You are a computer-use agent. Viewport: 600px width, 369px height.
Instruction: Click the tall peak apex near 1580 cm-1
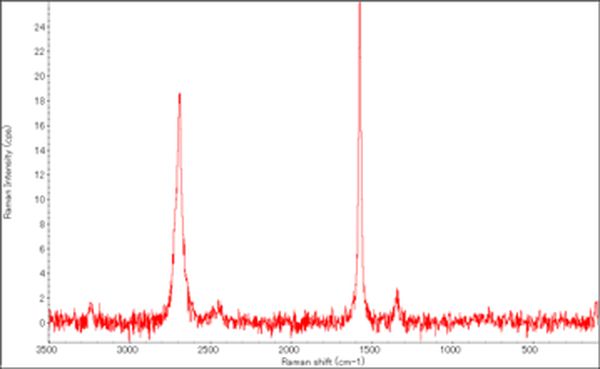tap(360, 5)
